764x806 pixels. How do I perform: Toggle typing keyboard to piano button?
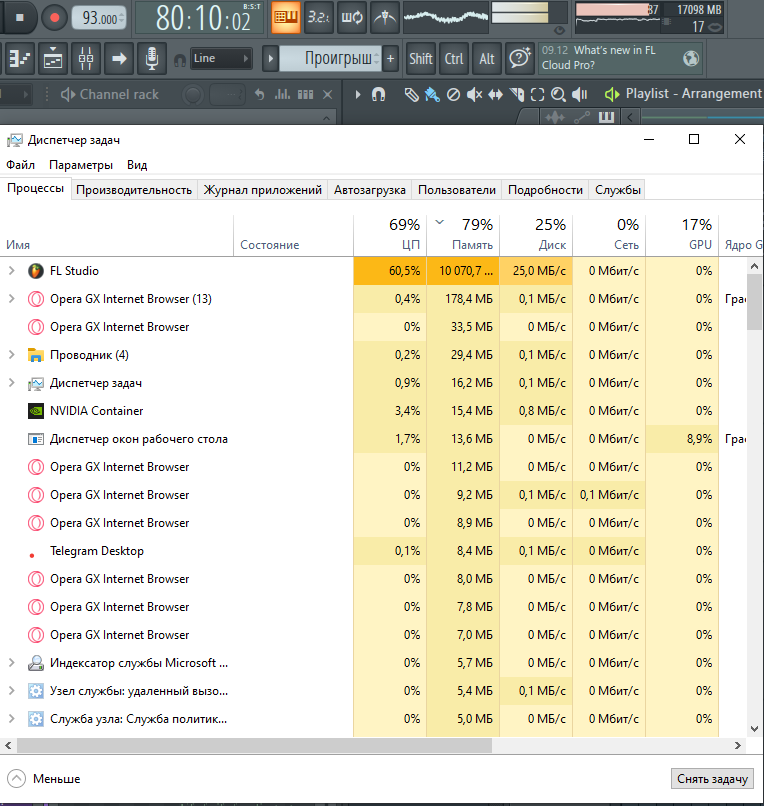coord(286,17)
